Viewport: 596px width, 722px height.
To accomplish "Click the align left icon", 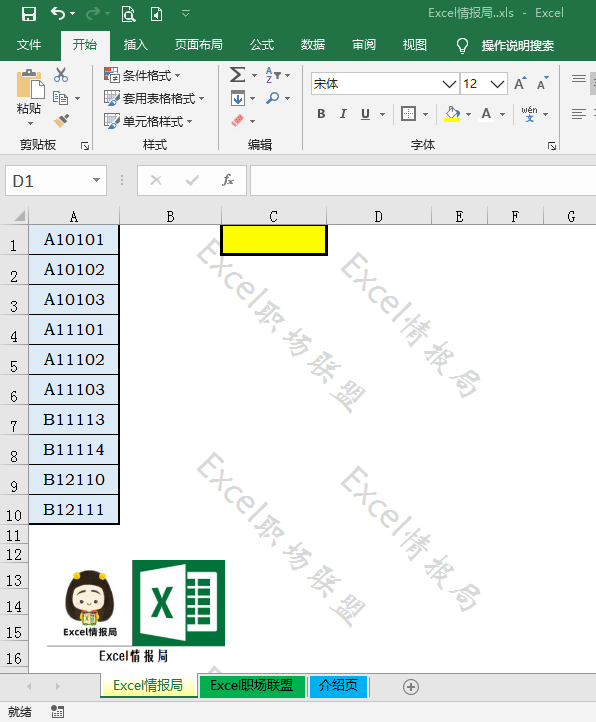I will pos(579,114).
